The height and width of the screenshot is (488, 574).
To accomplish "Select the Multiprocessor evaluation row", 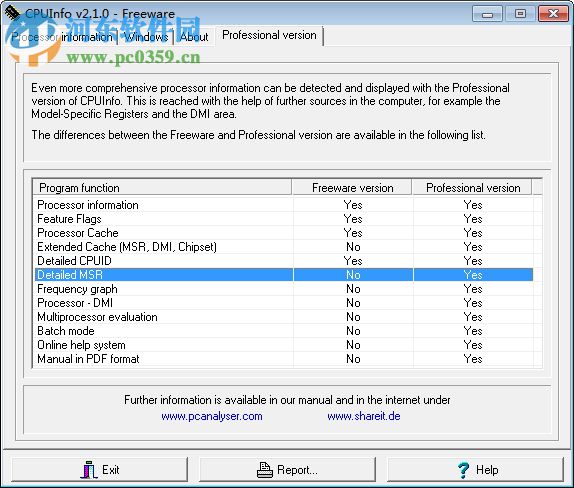I will click(284, 317).
